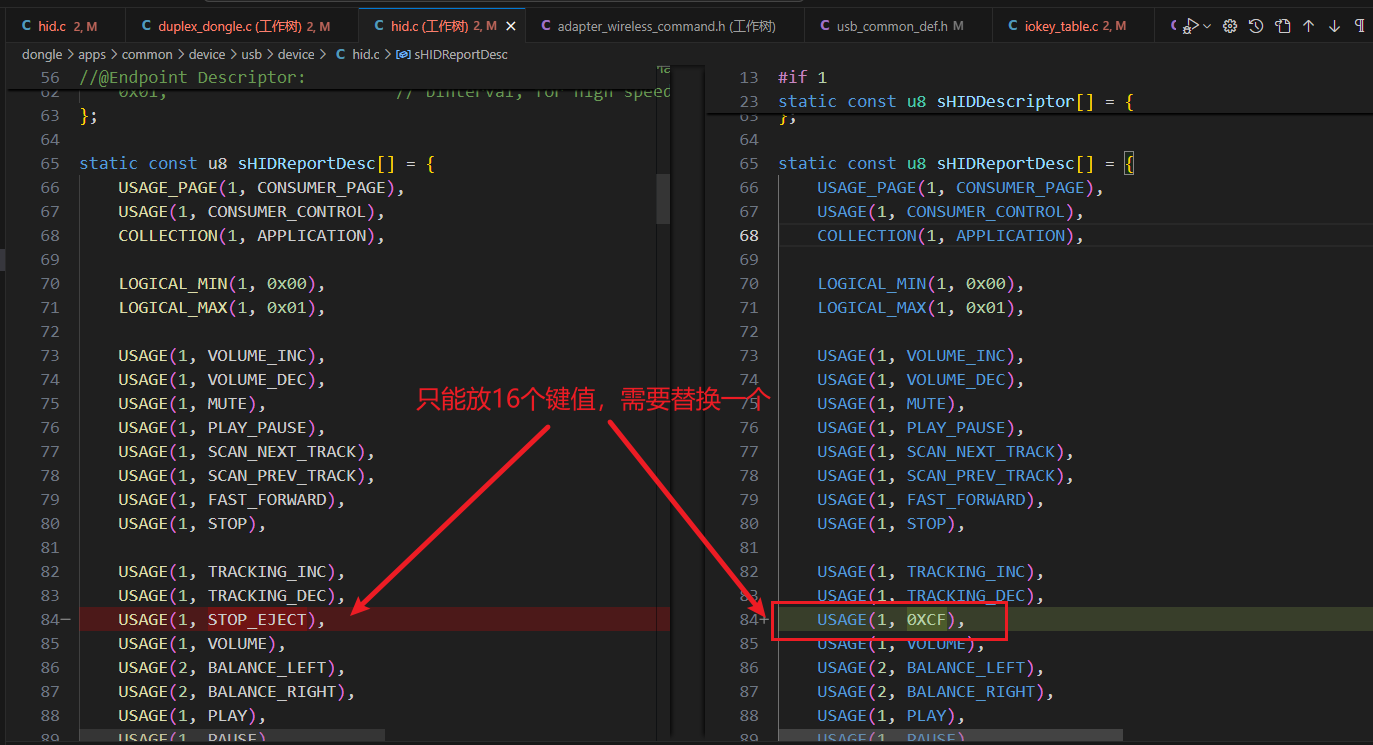Toggle whitespace pilcrow icon

pos(1360,26)
